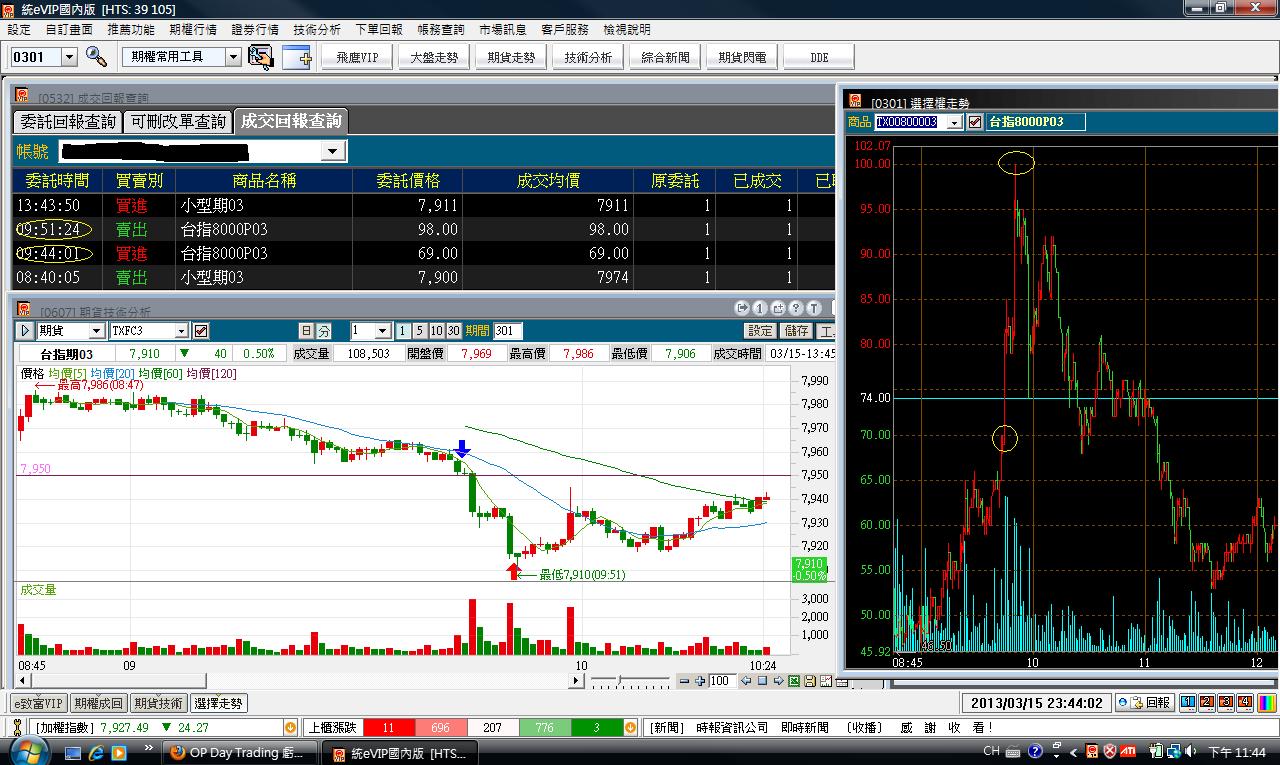Select the 1-minute interval button
This screenshot has width=1280, height=765.
(x=402, y=331)
